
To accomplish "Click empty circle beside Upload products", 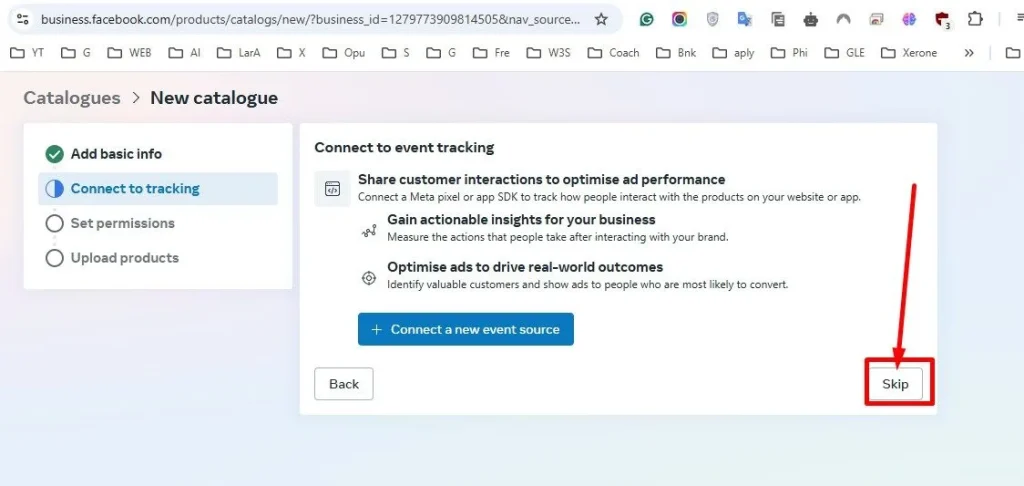I will (54, 258).
